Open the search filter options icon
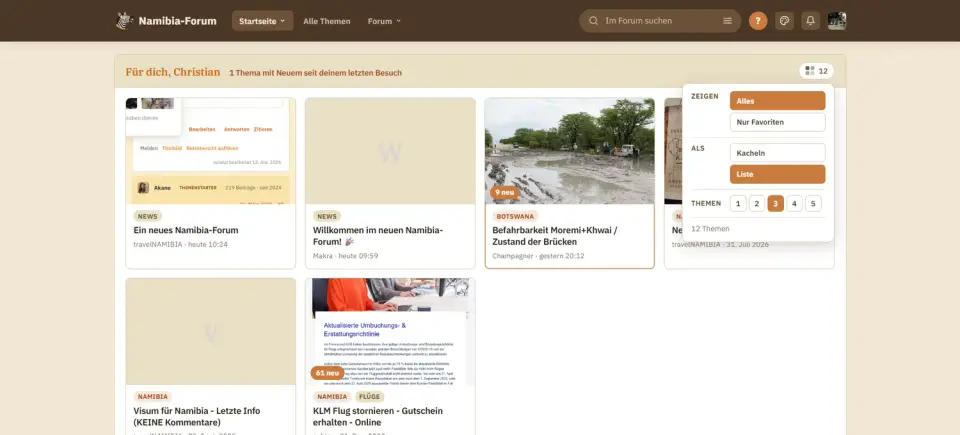This screenshot has width=960, height=435. 727,21
